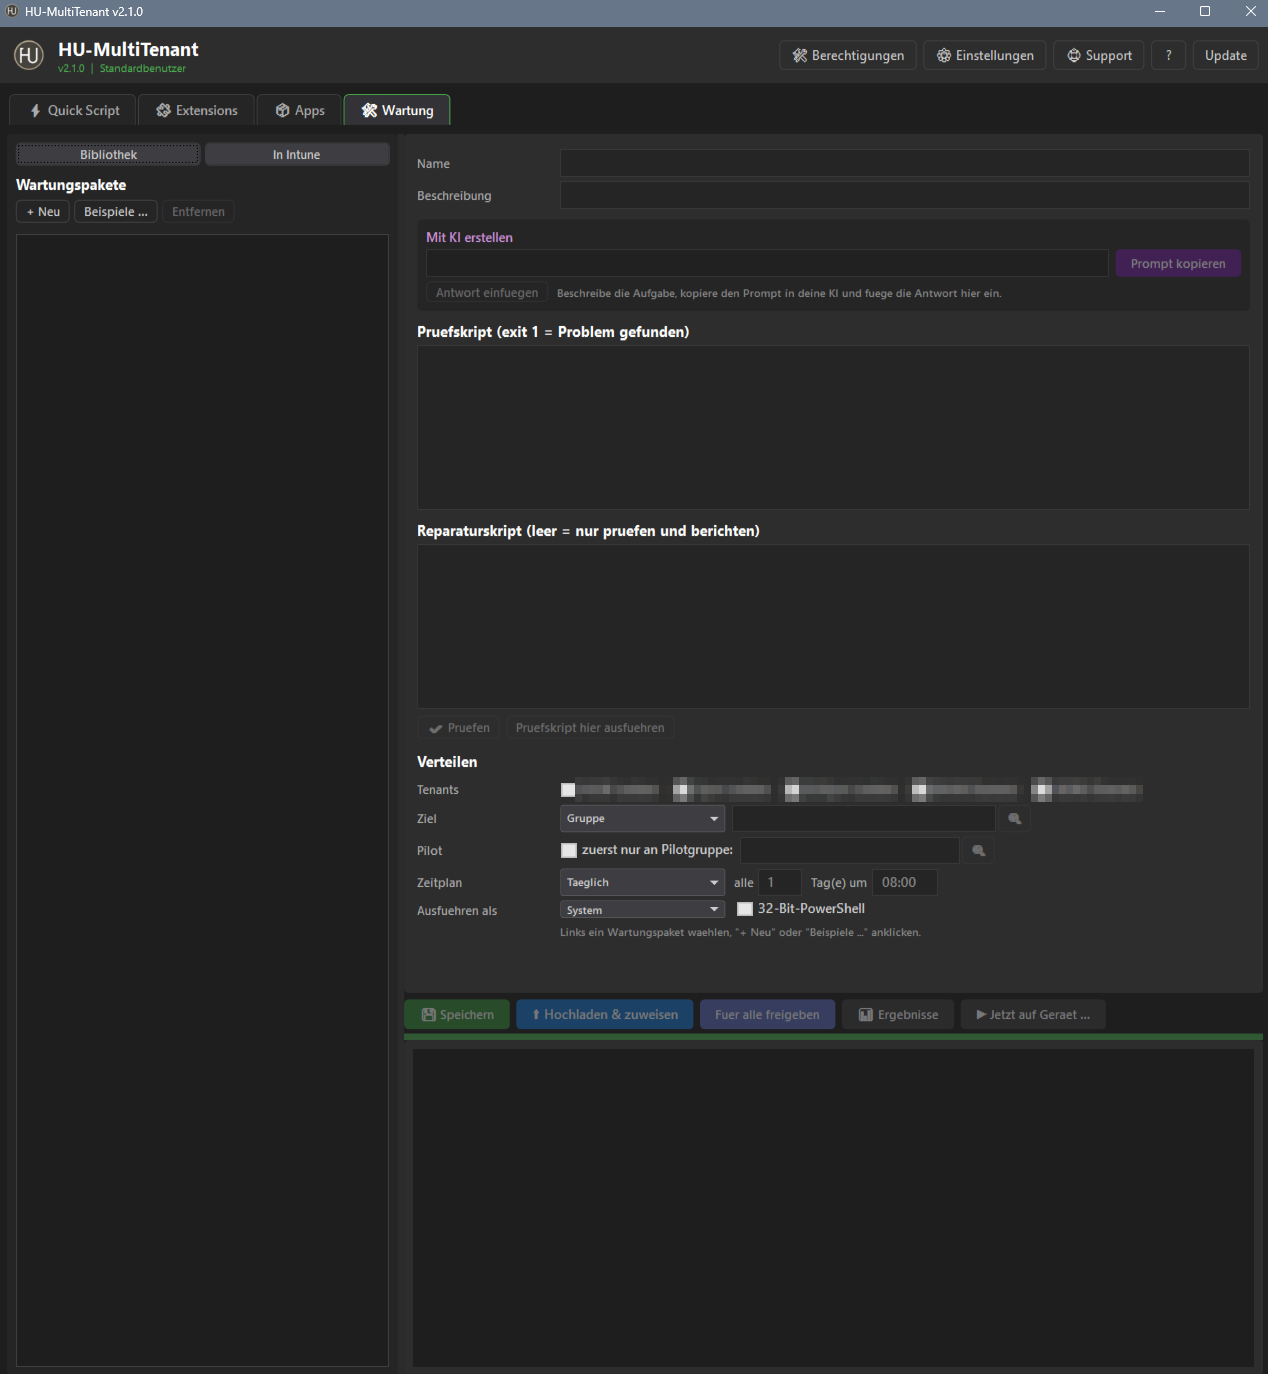
Task: Switch to the In Intune view
Action: pos(297,155)
